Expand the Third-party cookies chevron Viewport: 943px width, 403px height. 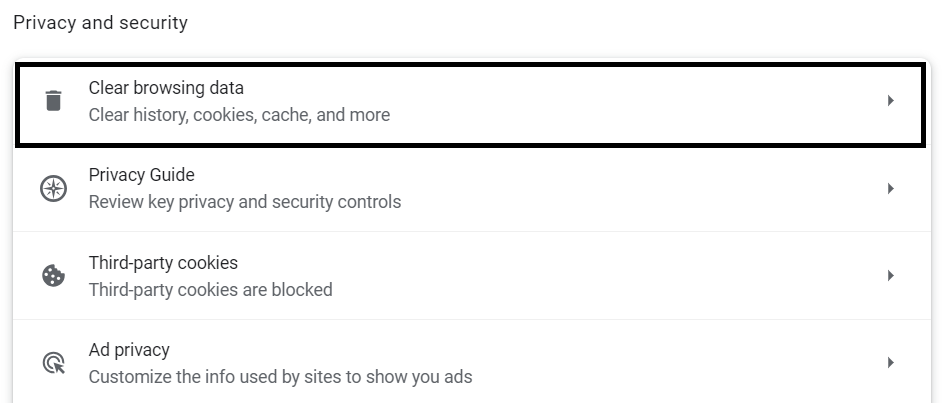click(890, 276)
